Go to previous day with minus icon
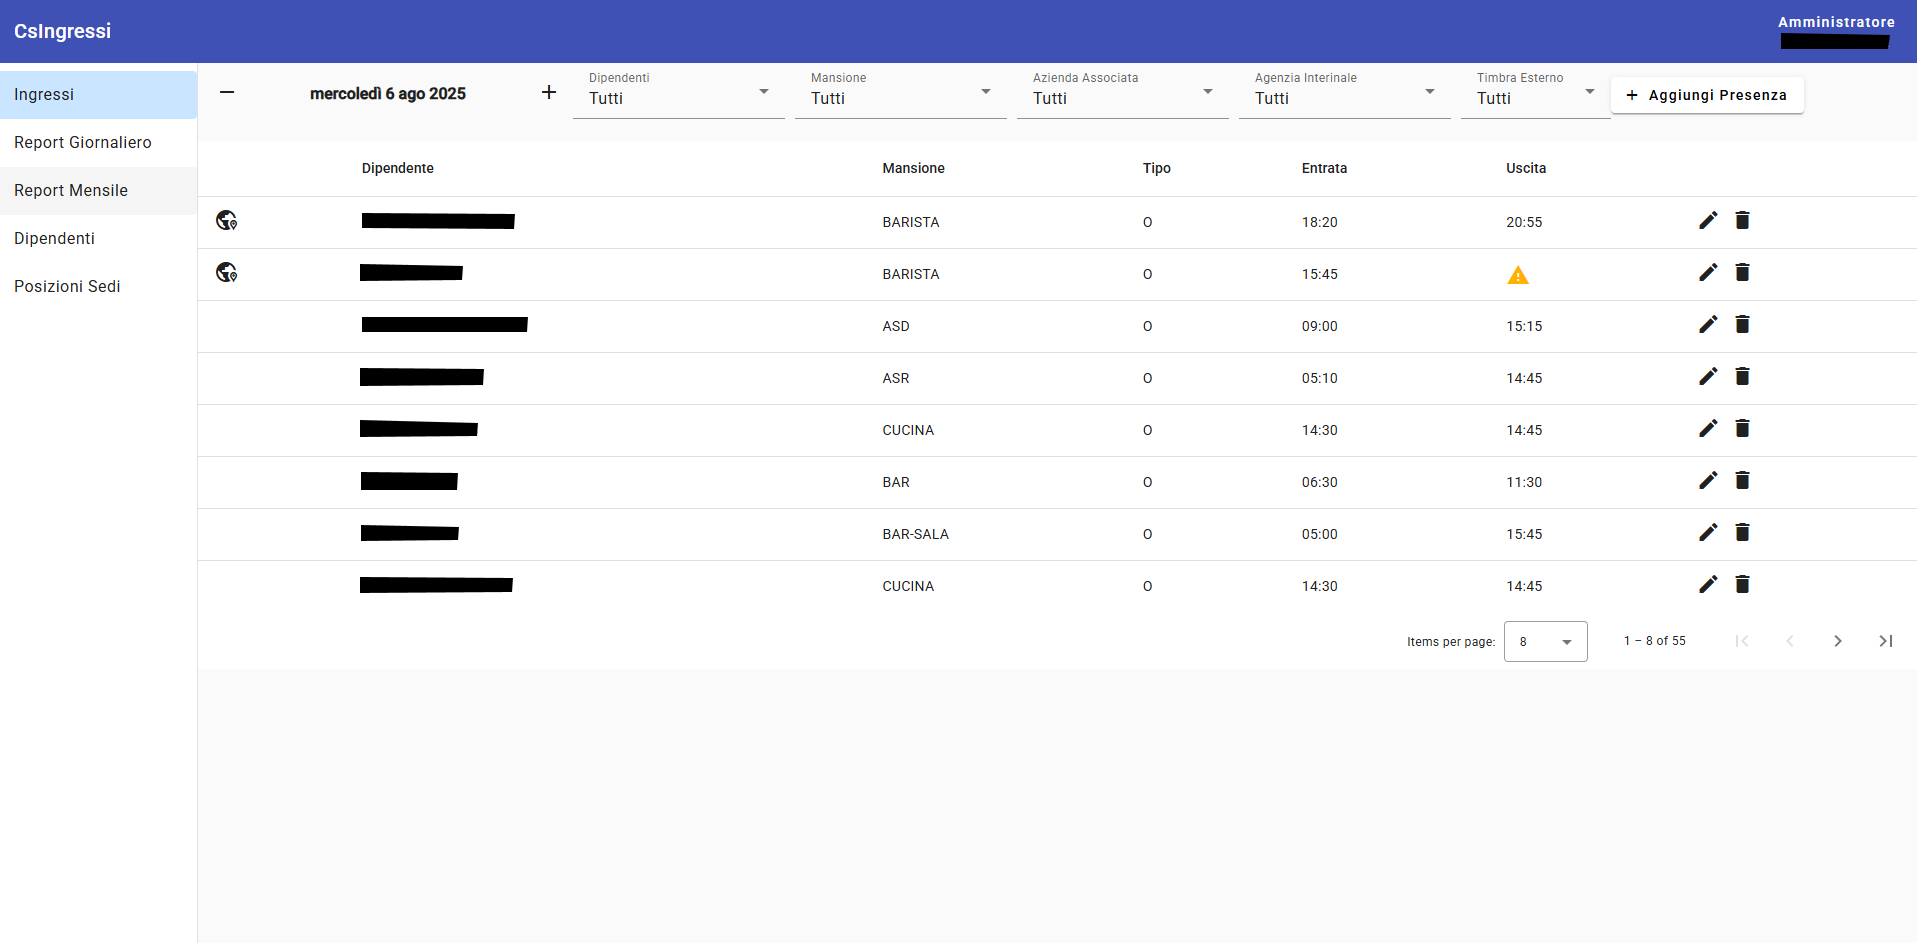 coord(227,92)
